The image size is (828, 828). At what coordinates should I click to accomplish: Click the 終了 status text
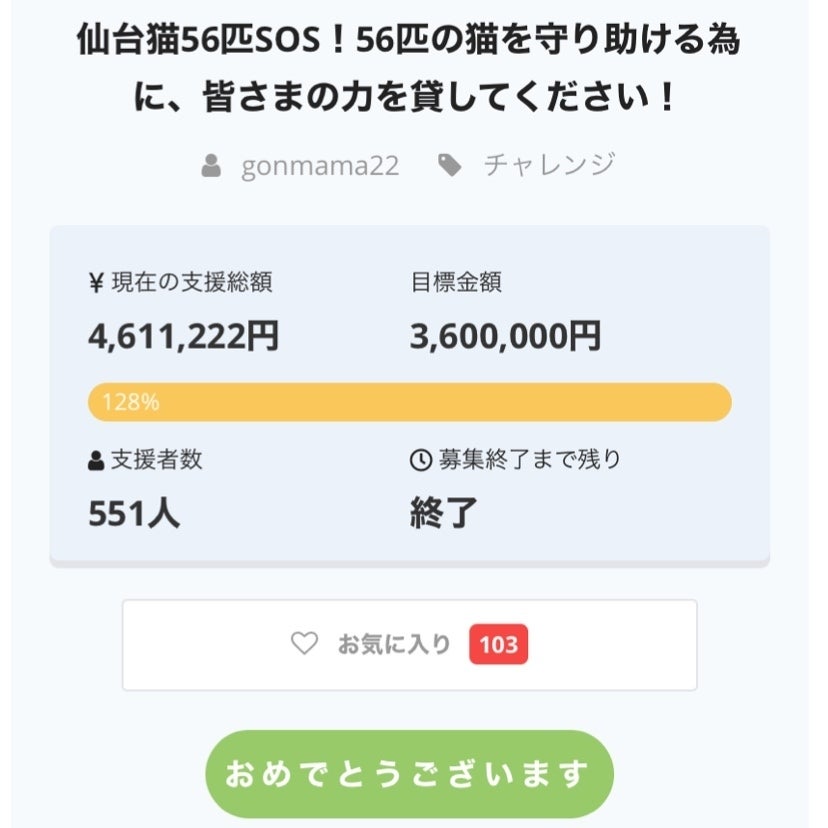coord(444,513)
